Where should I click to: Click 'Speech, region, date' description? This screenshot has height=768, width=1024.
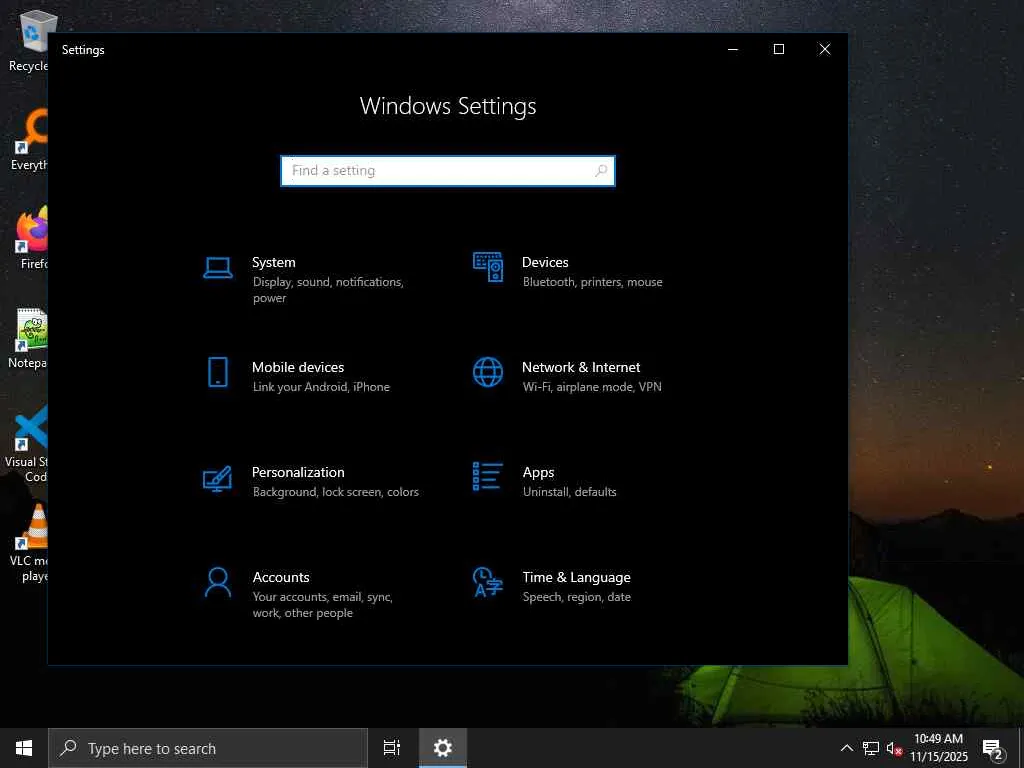(x=577, y=597)
